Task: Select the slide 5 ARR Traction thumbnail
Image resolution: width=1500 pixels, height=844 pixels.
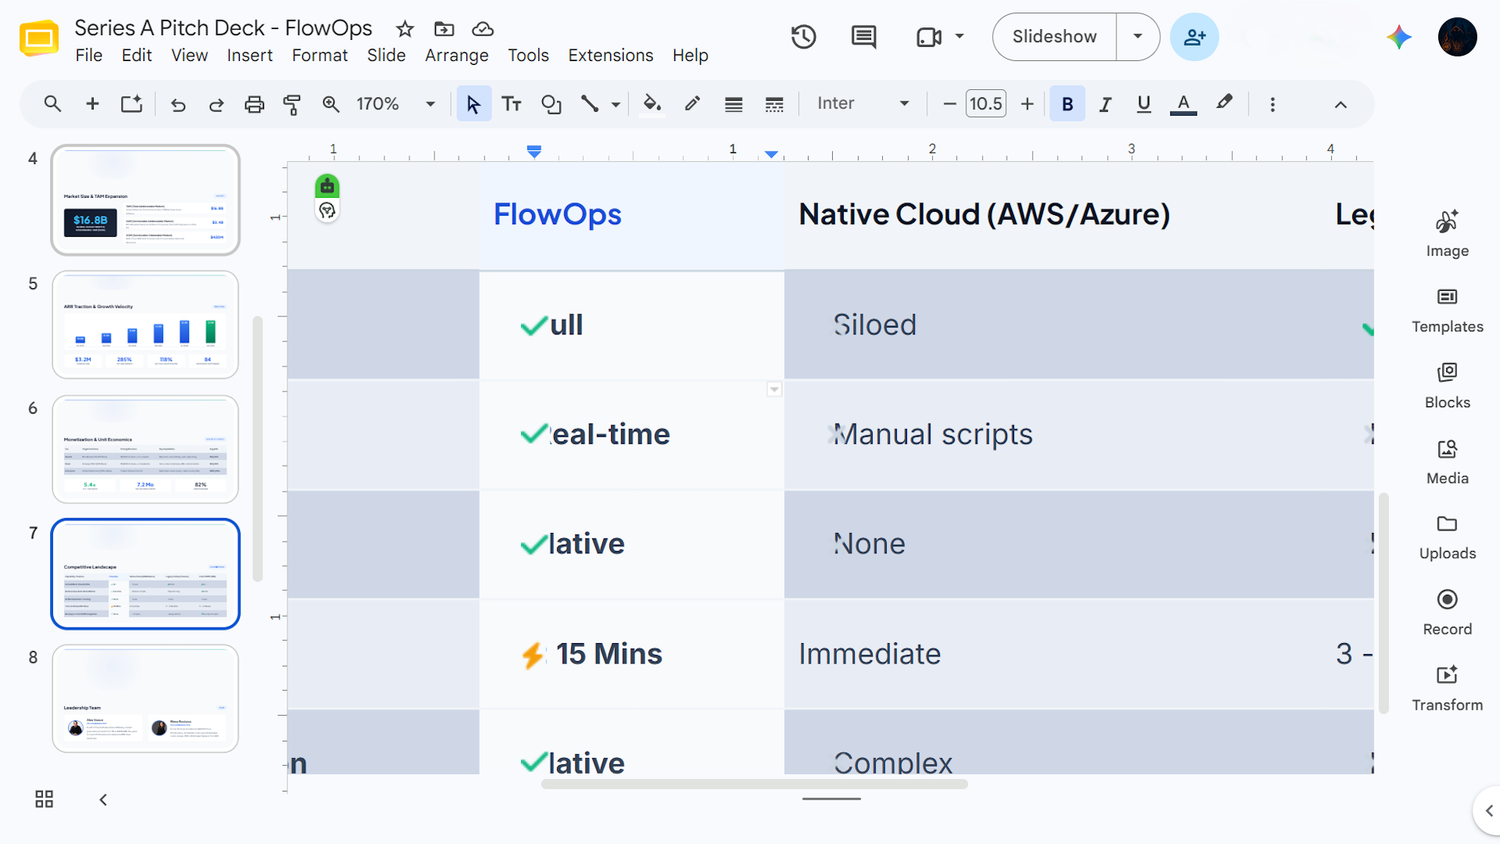Action: (x=146, y=325)
